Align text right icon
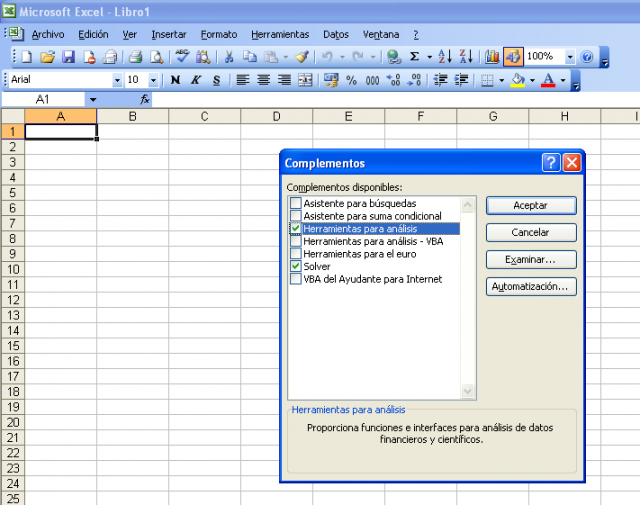The image size is (640, 505). click(284, 80)
